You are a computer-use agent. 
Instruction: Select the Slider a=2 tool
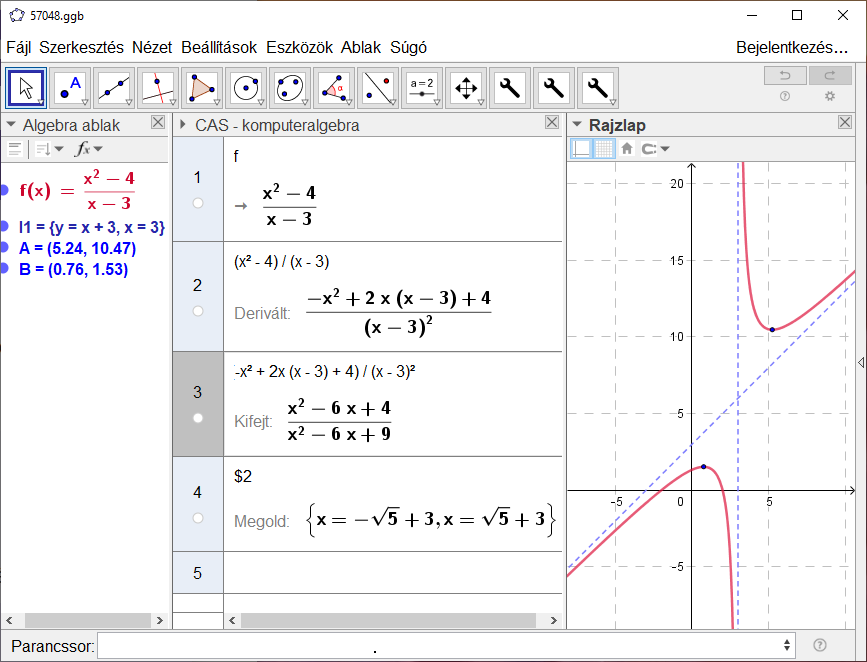coord(422,88)
